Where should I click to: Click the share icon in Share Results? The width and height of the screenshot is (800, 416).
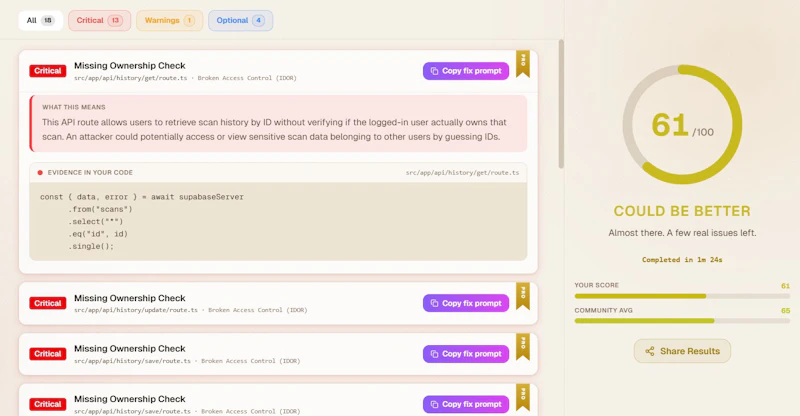click(x=649, y=351)
